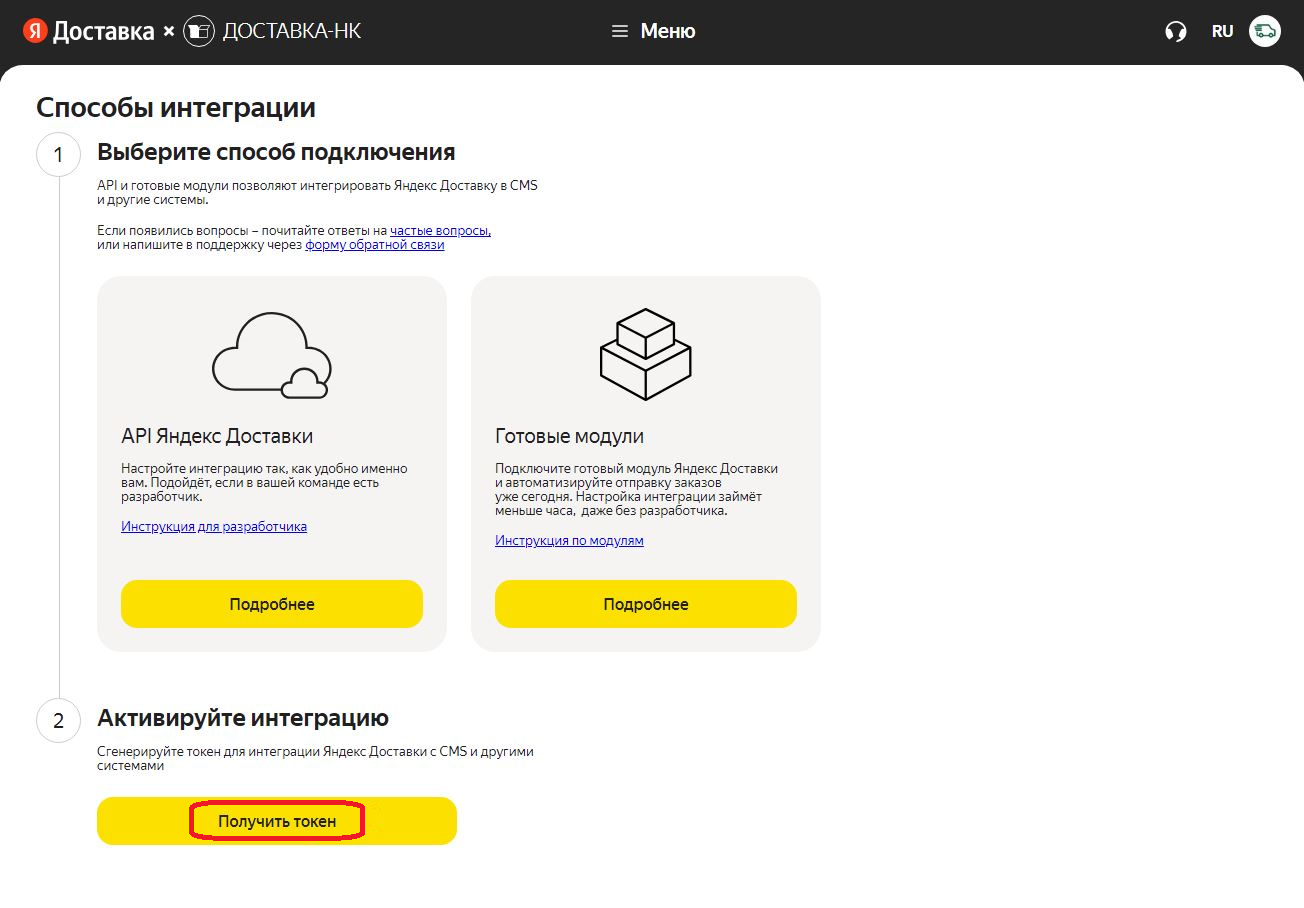This screenshot has width=1304, height=908.
Task: Click the step 1 circle marker
Action: click(x=58, y=155)
